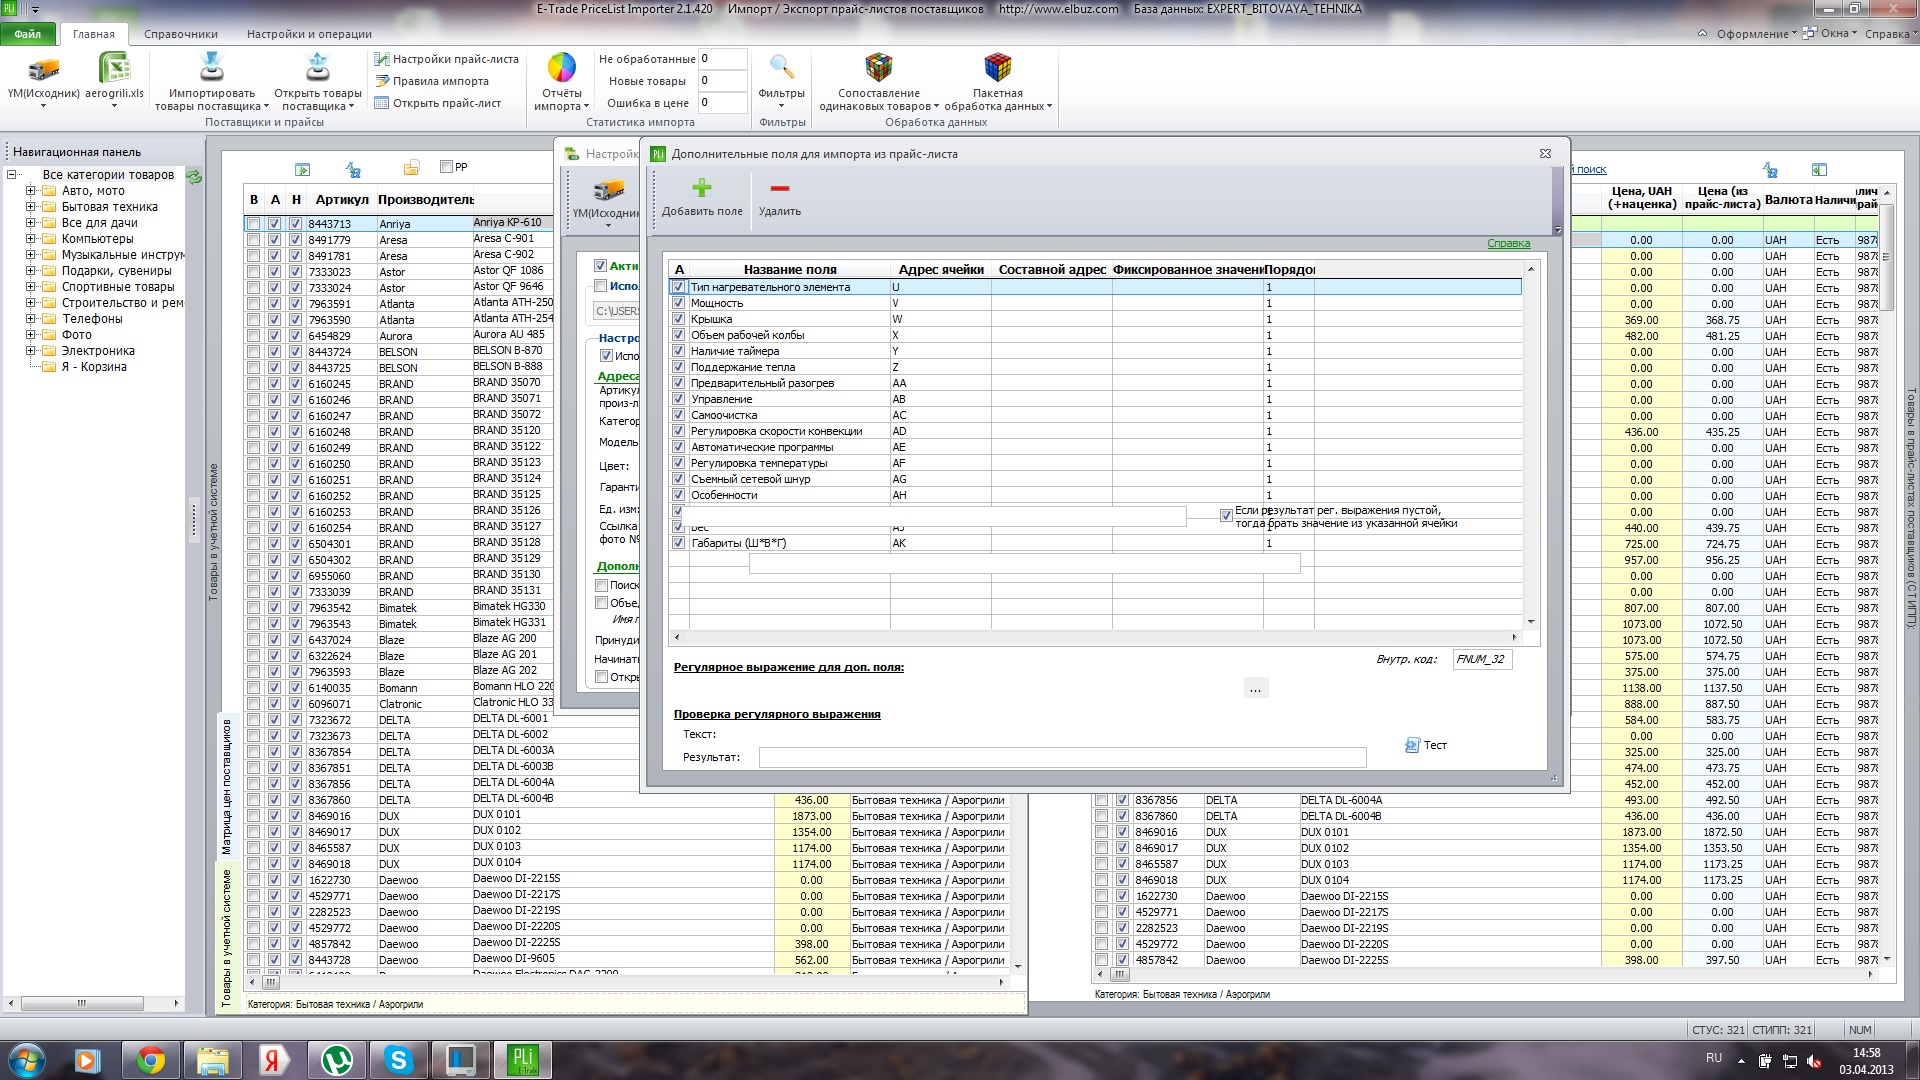Expand the Электроника category
1920x1080 pixels.
(30, 351)
